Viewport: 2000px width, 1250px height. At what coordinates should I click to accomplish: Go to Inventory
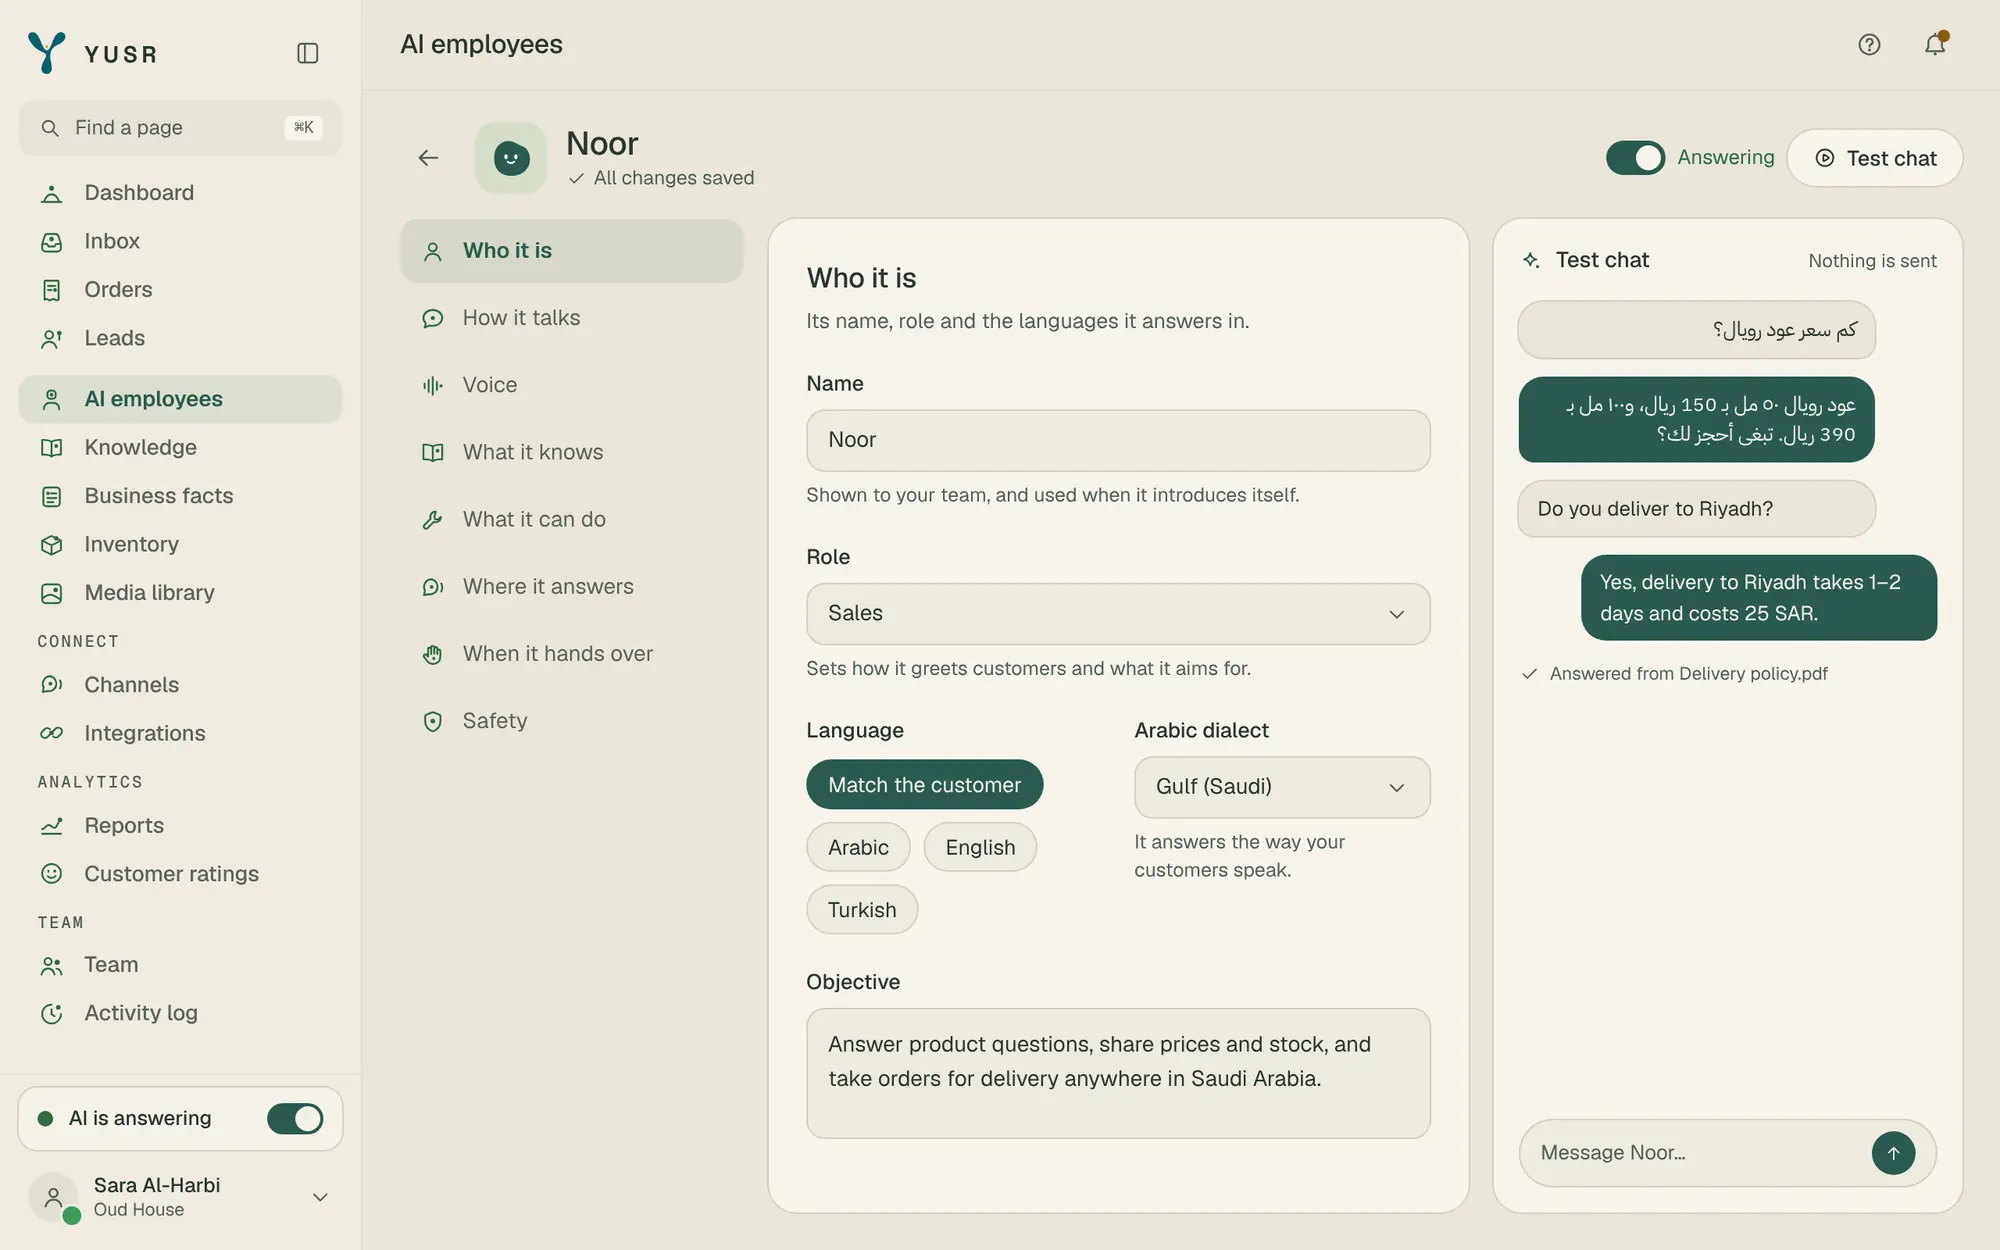click(180, 544)
